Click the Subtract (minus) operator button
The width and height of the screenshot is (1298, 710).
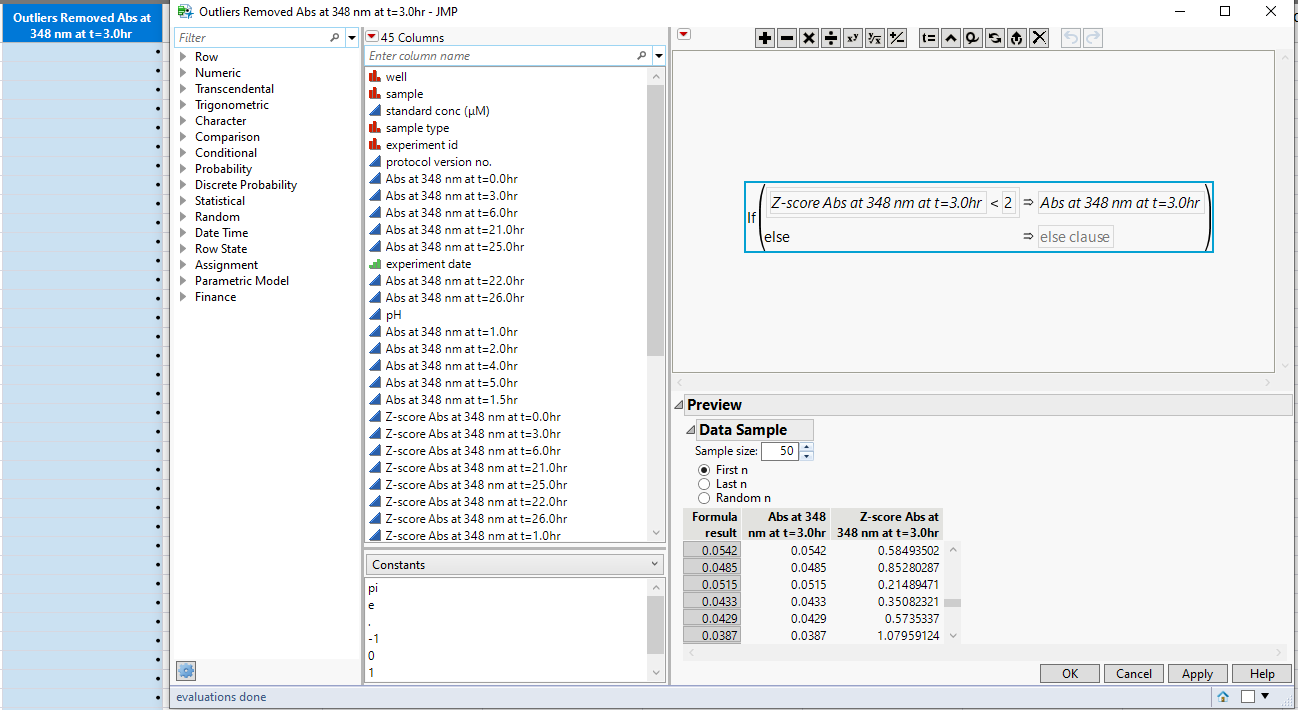coord(787,38)
